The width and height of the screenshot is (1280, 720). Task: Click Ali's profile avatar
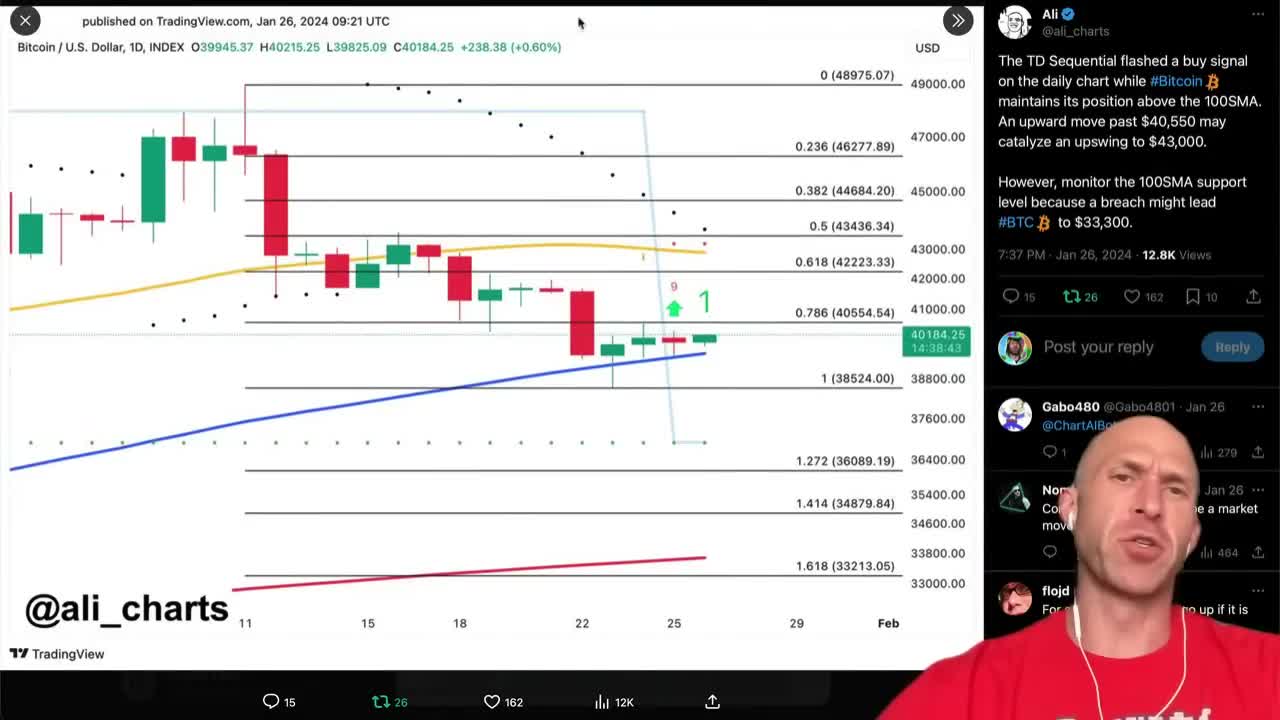pos(1014,21)
